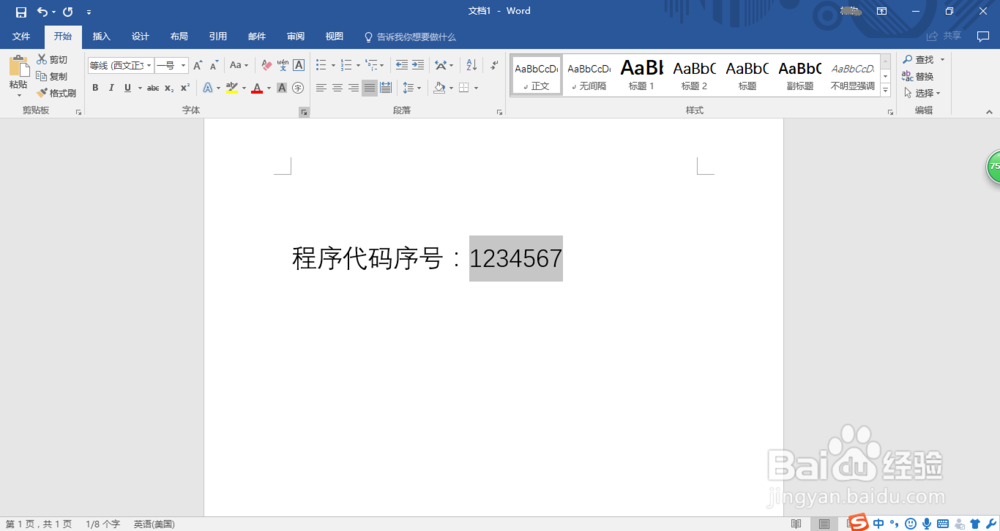
Task: Click 替换 replace button
Action: tap(918, 76)
